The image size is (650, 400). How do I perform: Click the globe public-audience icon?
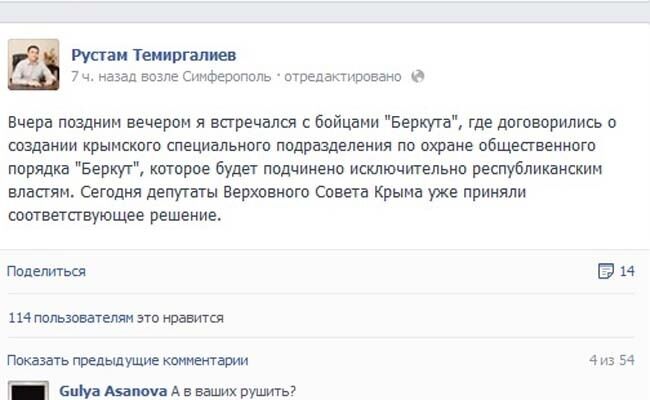(418, 76)
